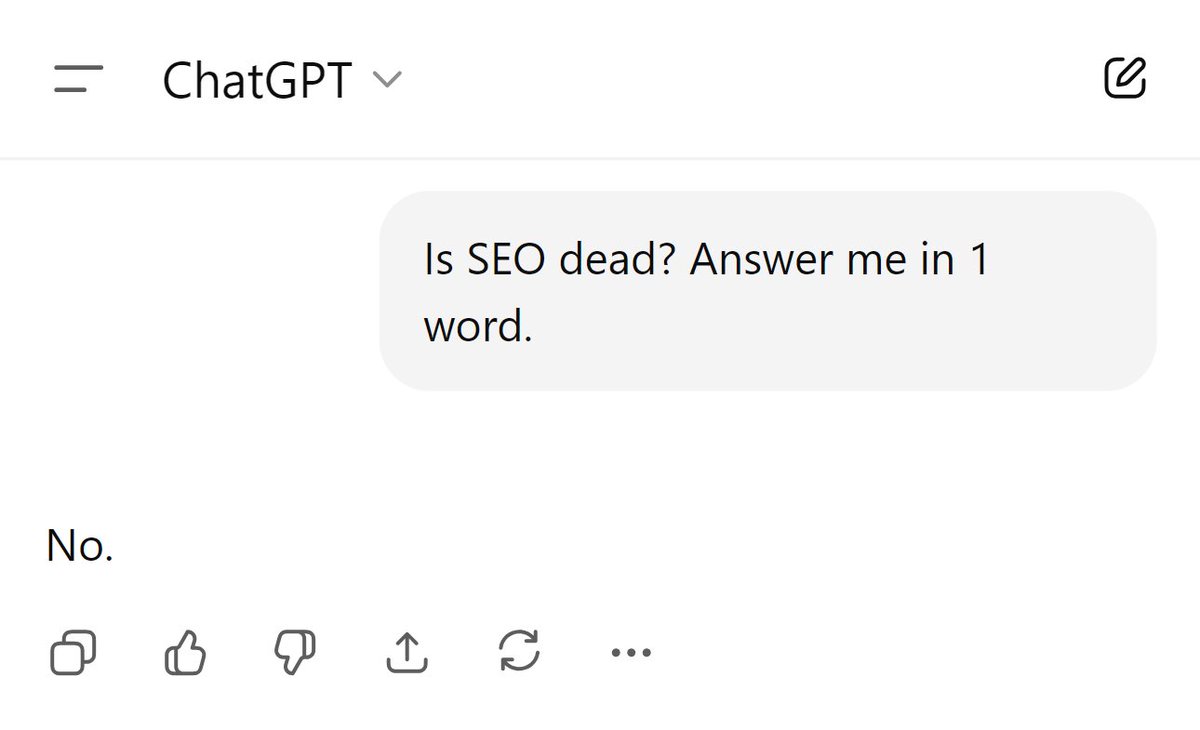
Task: Share the response using upload arrow icon
Action: (x=407, y=653)
